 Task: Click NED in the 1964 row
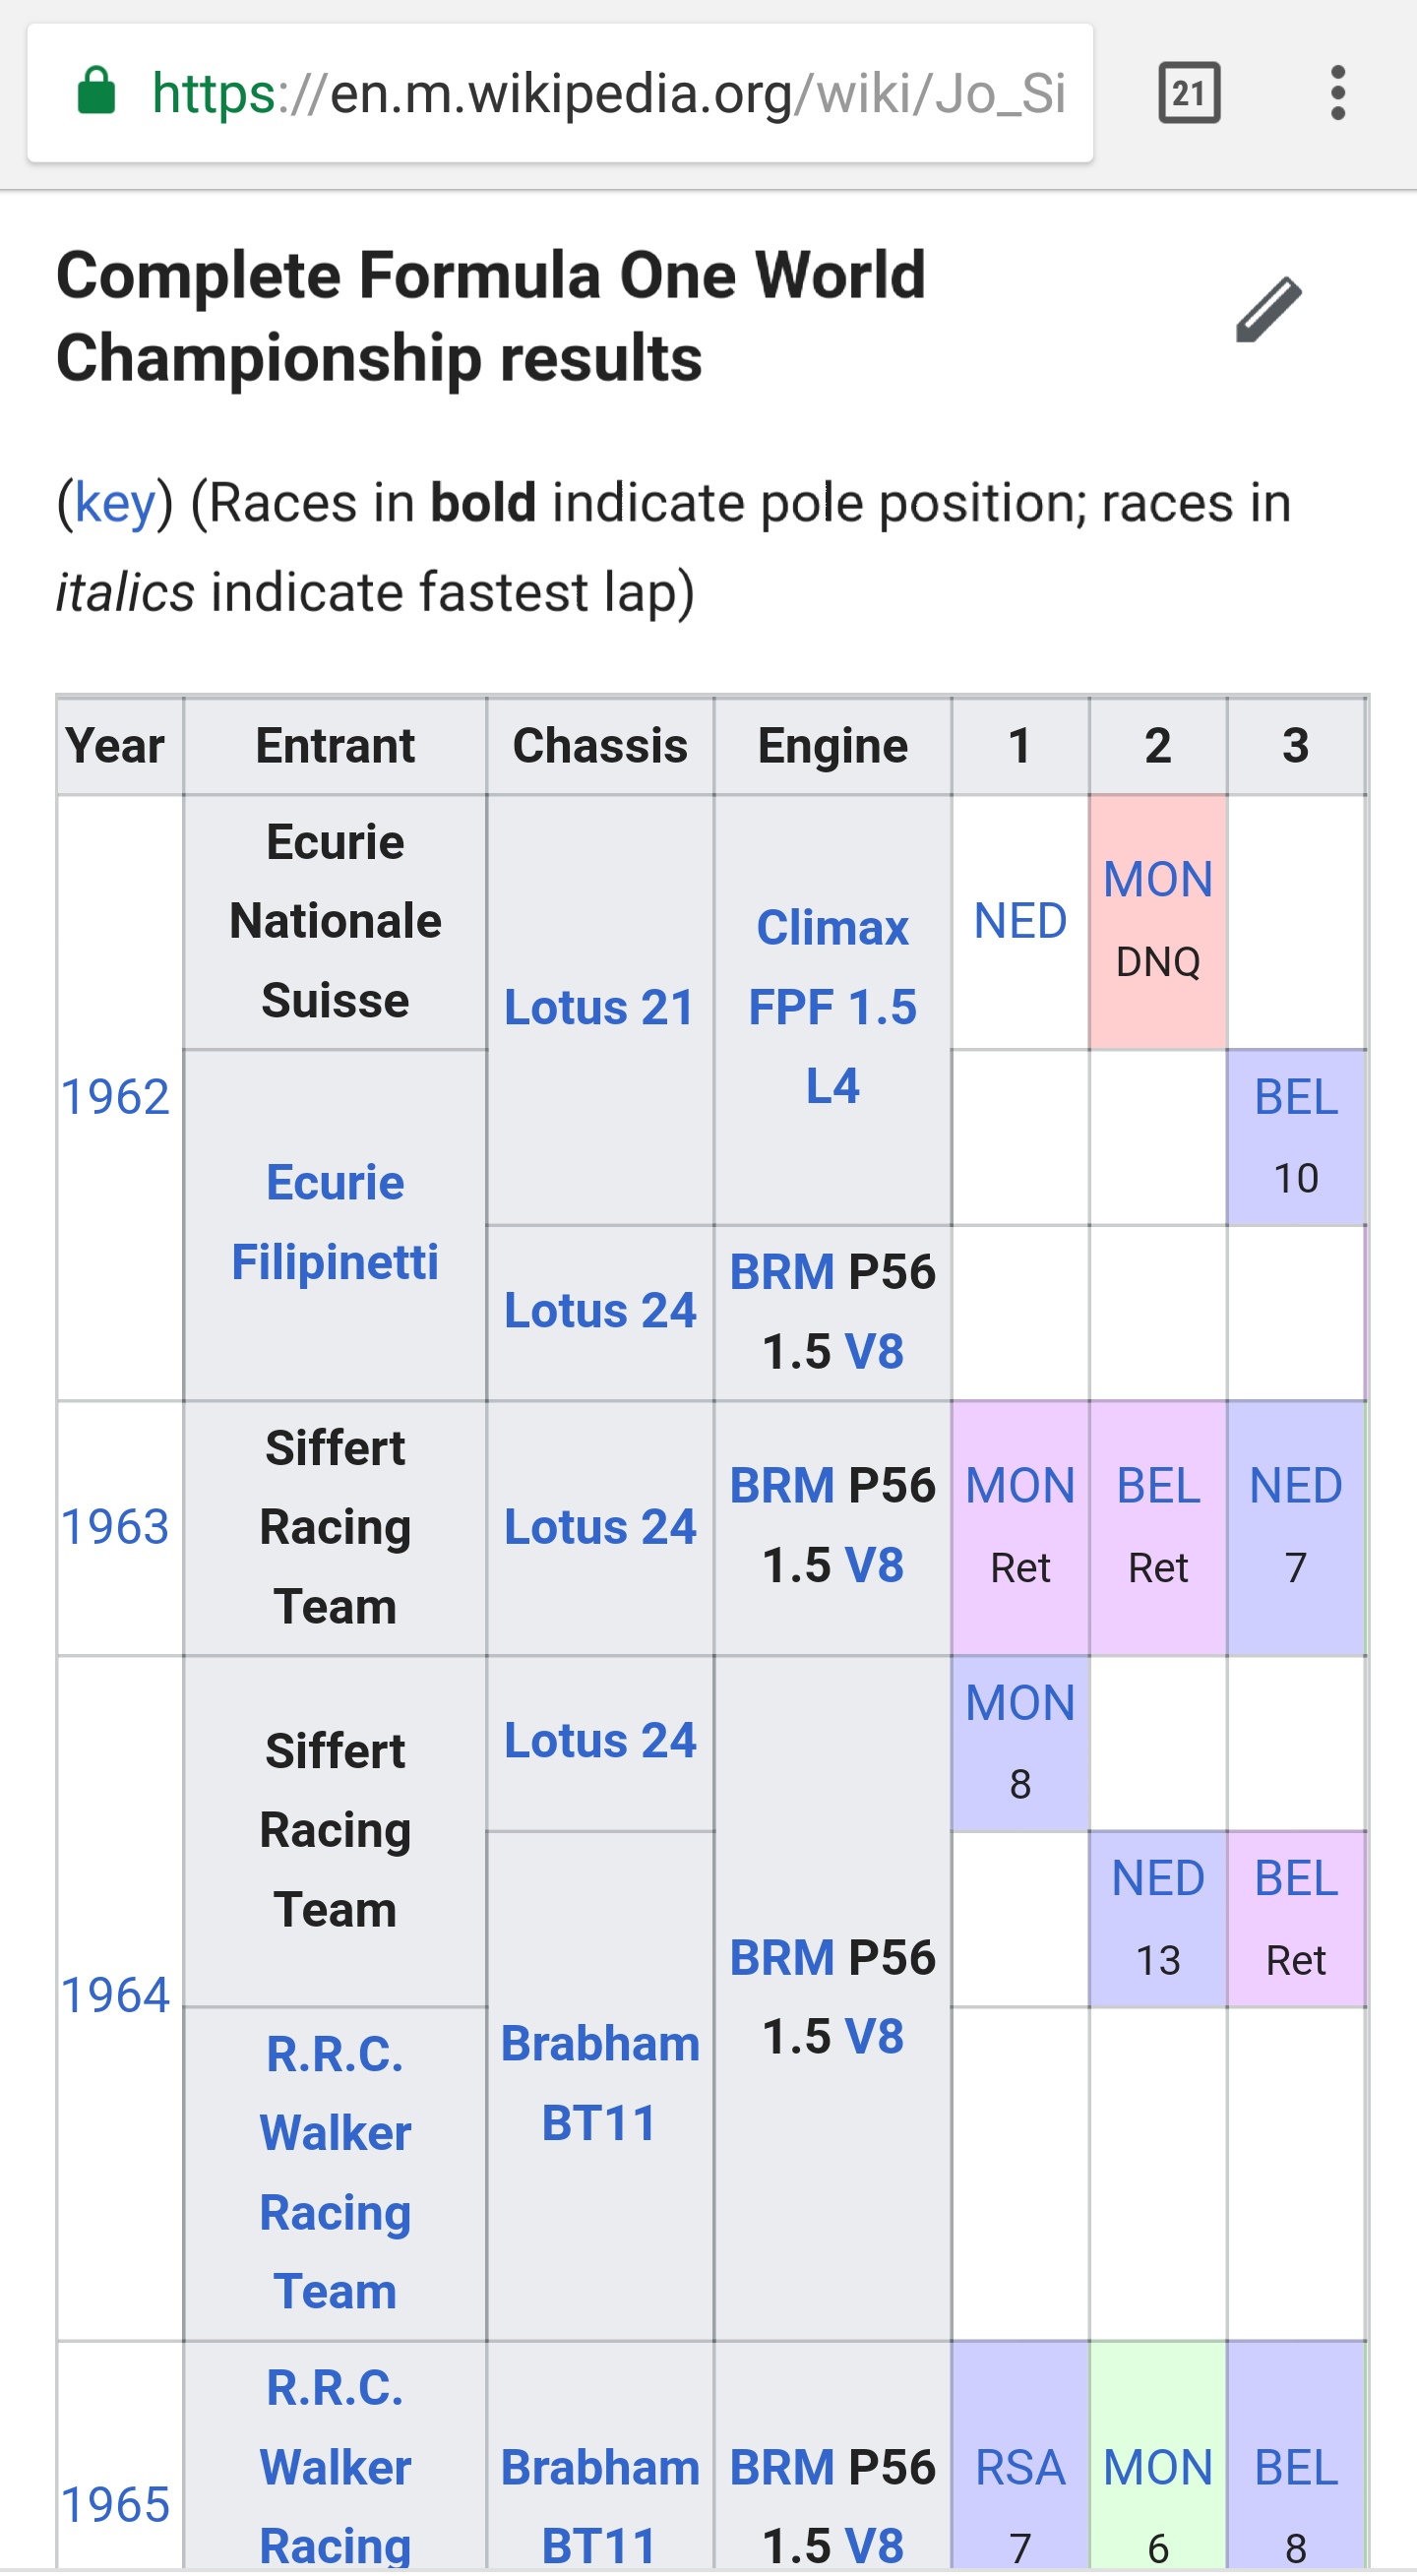(x=1157, y=1878)
